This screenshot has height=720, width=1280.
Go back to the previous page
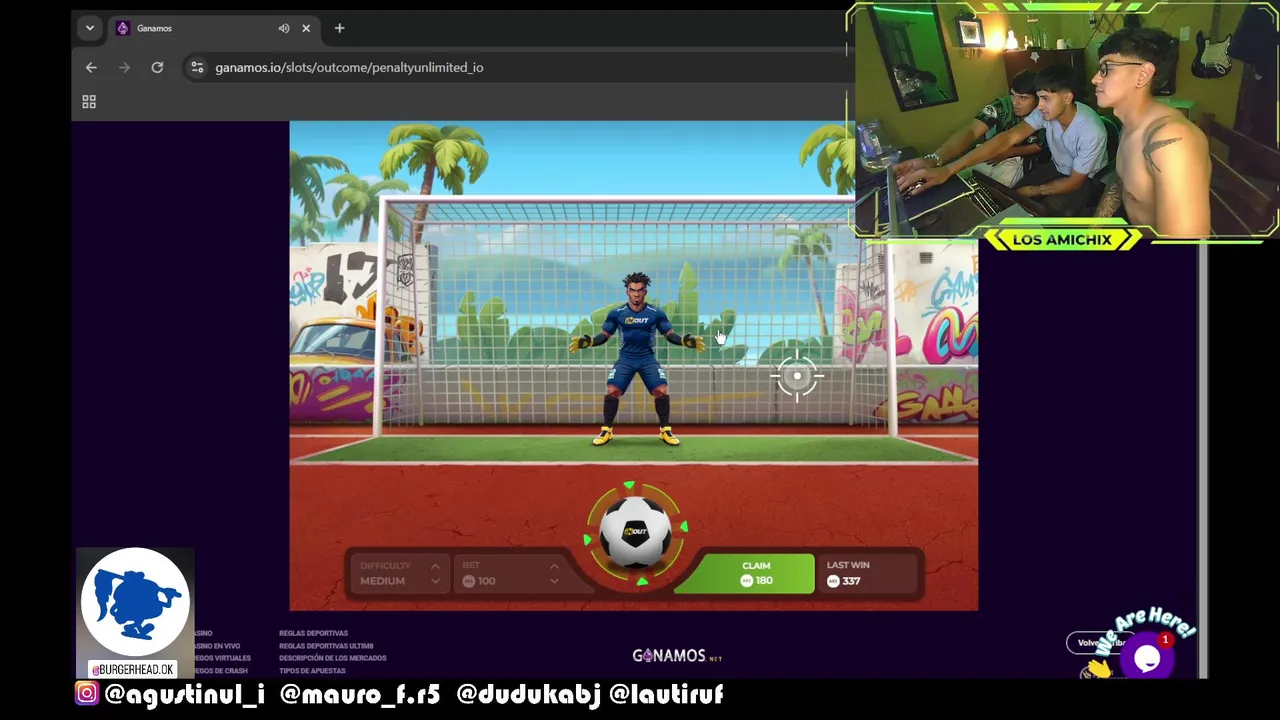click(x=91, y=67)
